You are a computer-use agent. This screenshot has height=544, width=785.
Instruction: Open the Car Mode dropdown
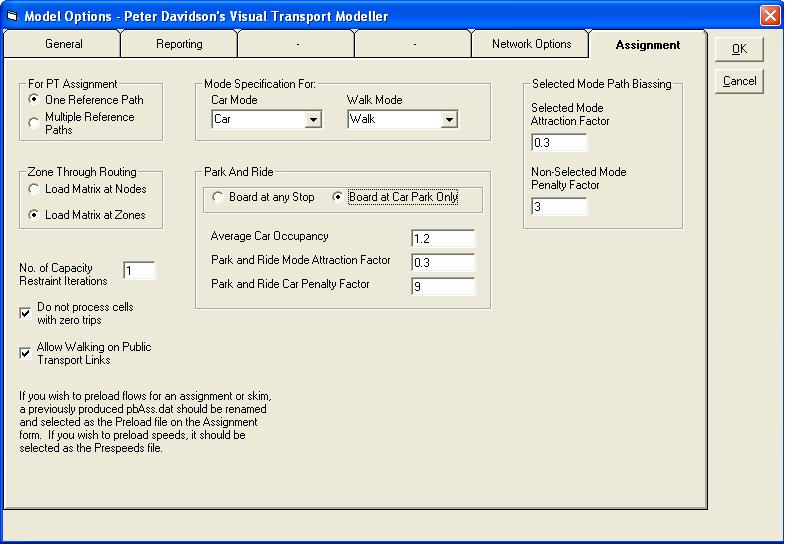pyautogui.click(x=313, y=120)
